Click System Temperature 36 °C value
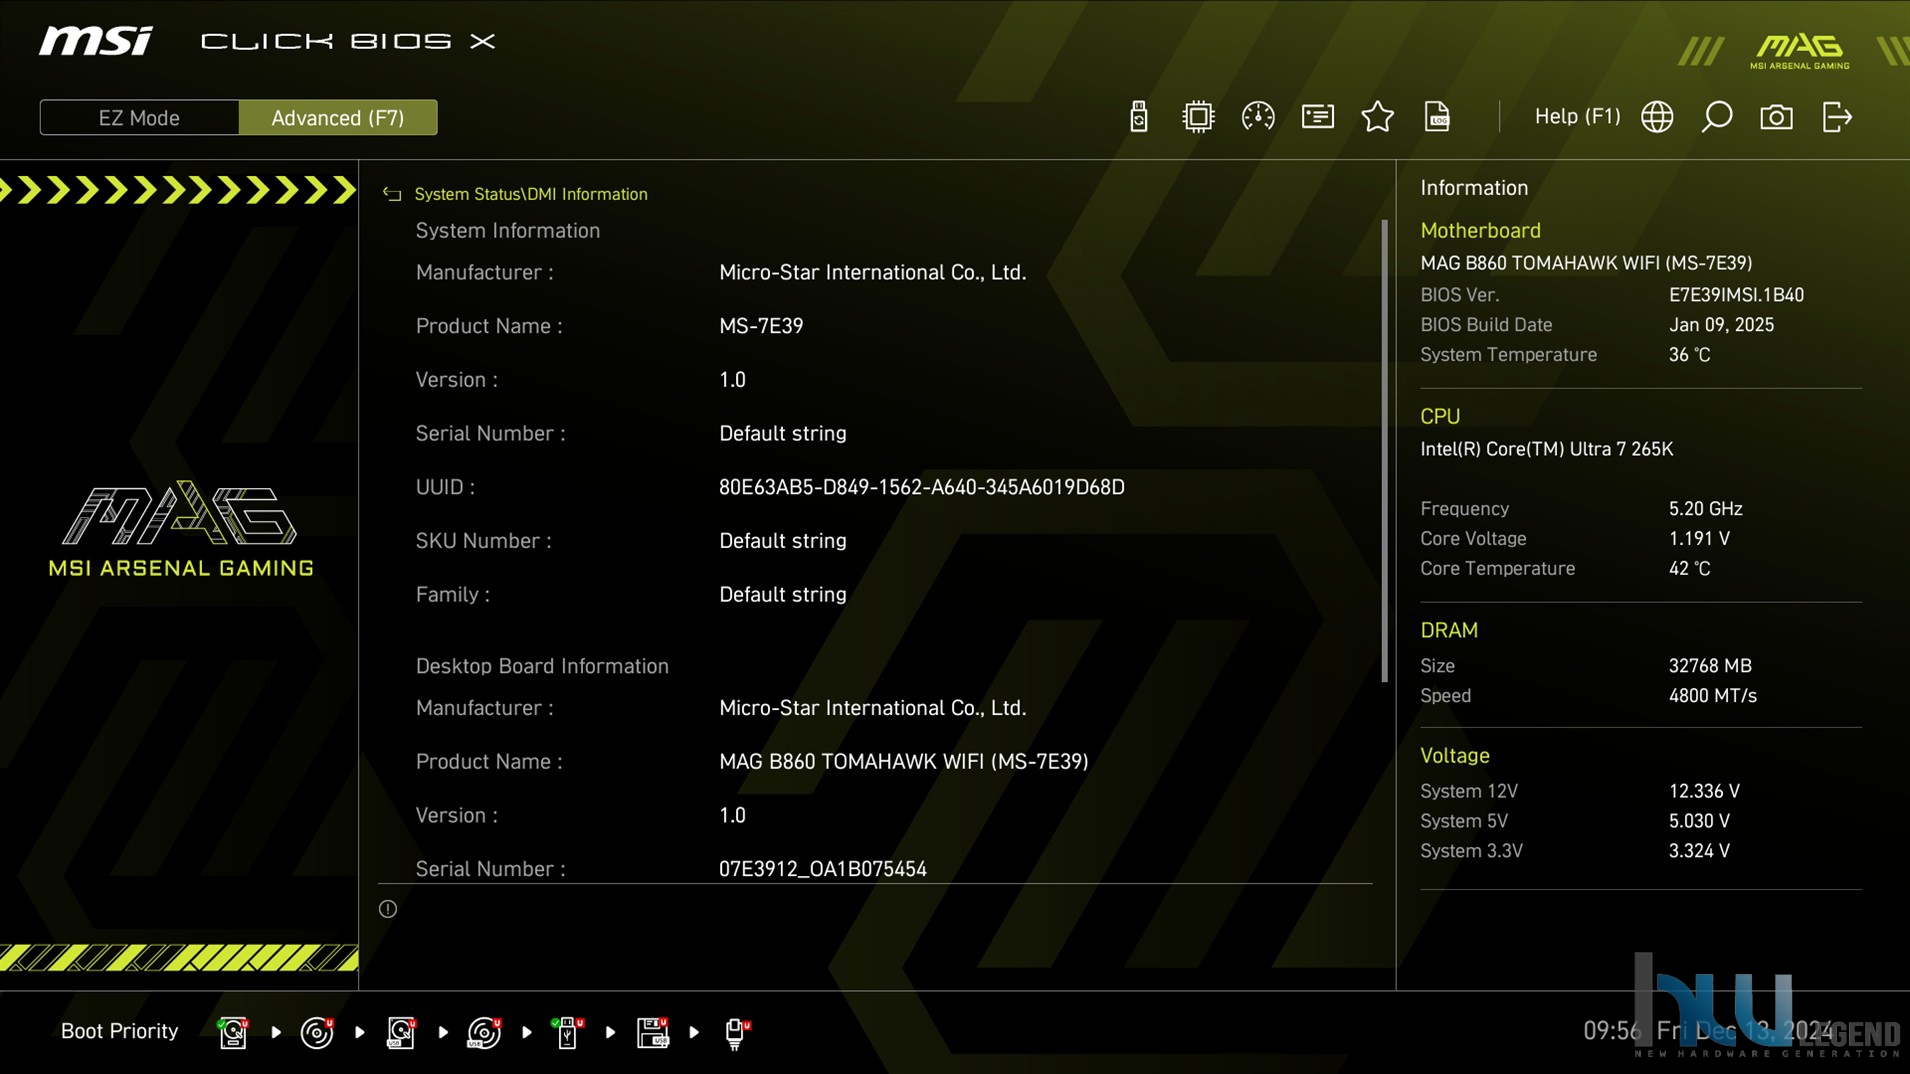Image resolution: width=1910 pixels, height=1074 pixels. pos(1689,355)
